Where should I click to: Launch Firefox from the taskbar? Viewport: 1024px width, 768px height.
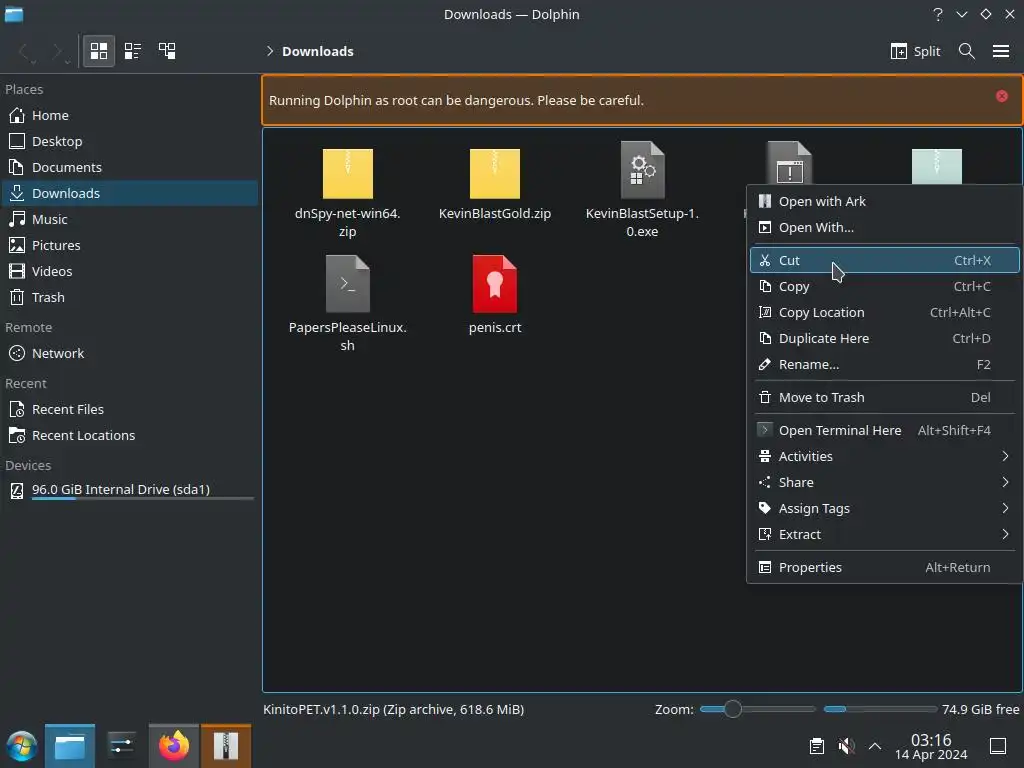(x=174, y=746)
